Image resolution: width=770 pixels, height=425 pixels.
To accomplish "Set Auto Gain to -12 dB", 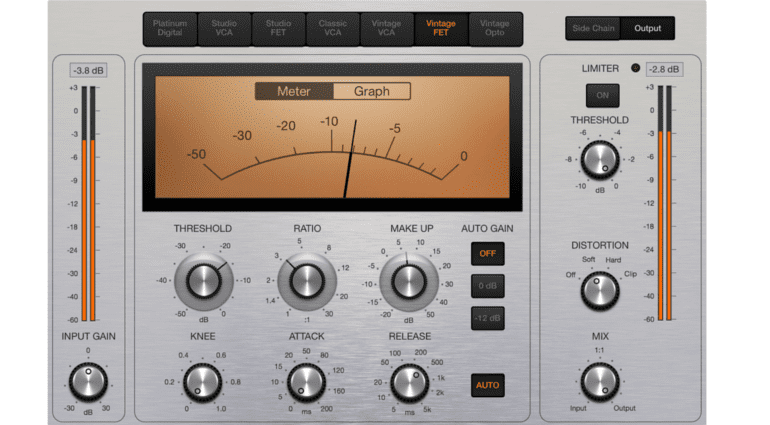I will pyautogui.click(x=487, y=318).
